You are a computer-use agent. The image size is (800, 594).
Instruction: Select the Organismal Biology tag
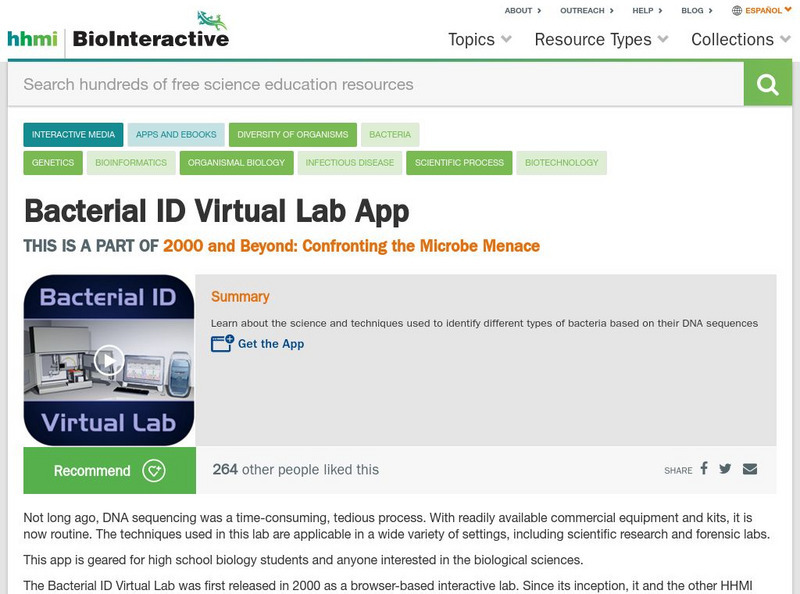coord(237,163)
